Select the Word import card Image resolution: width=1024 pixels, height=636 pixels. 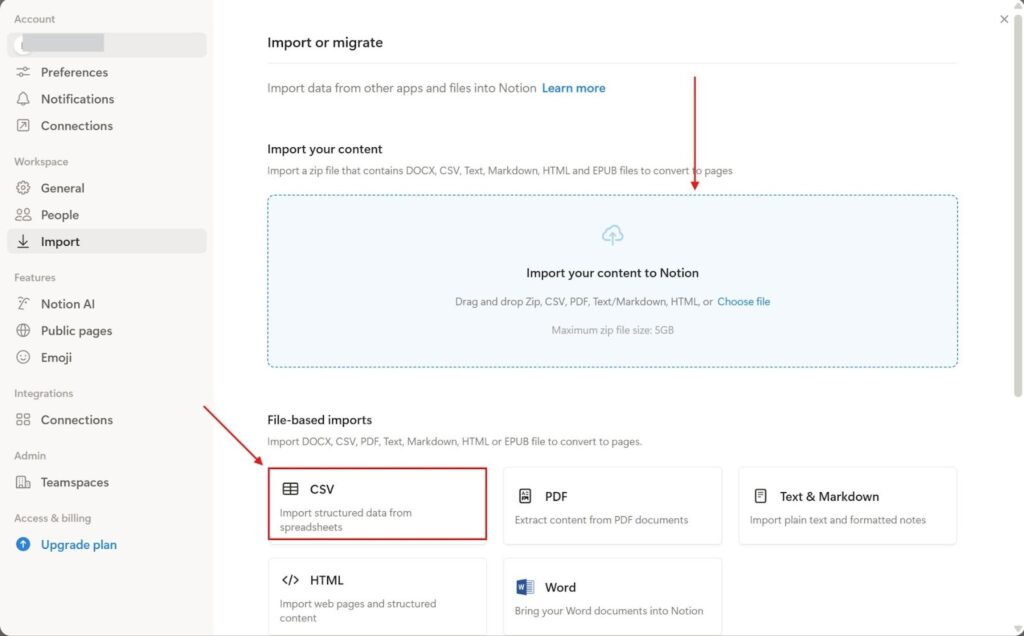612,596
